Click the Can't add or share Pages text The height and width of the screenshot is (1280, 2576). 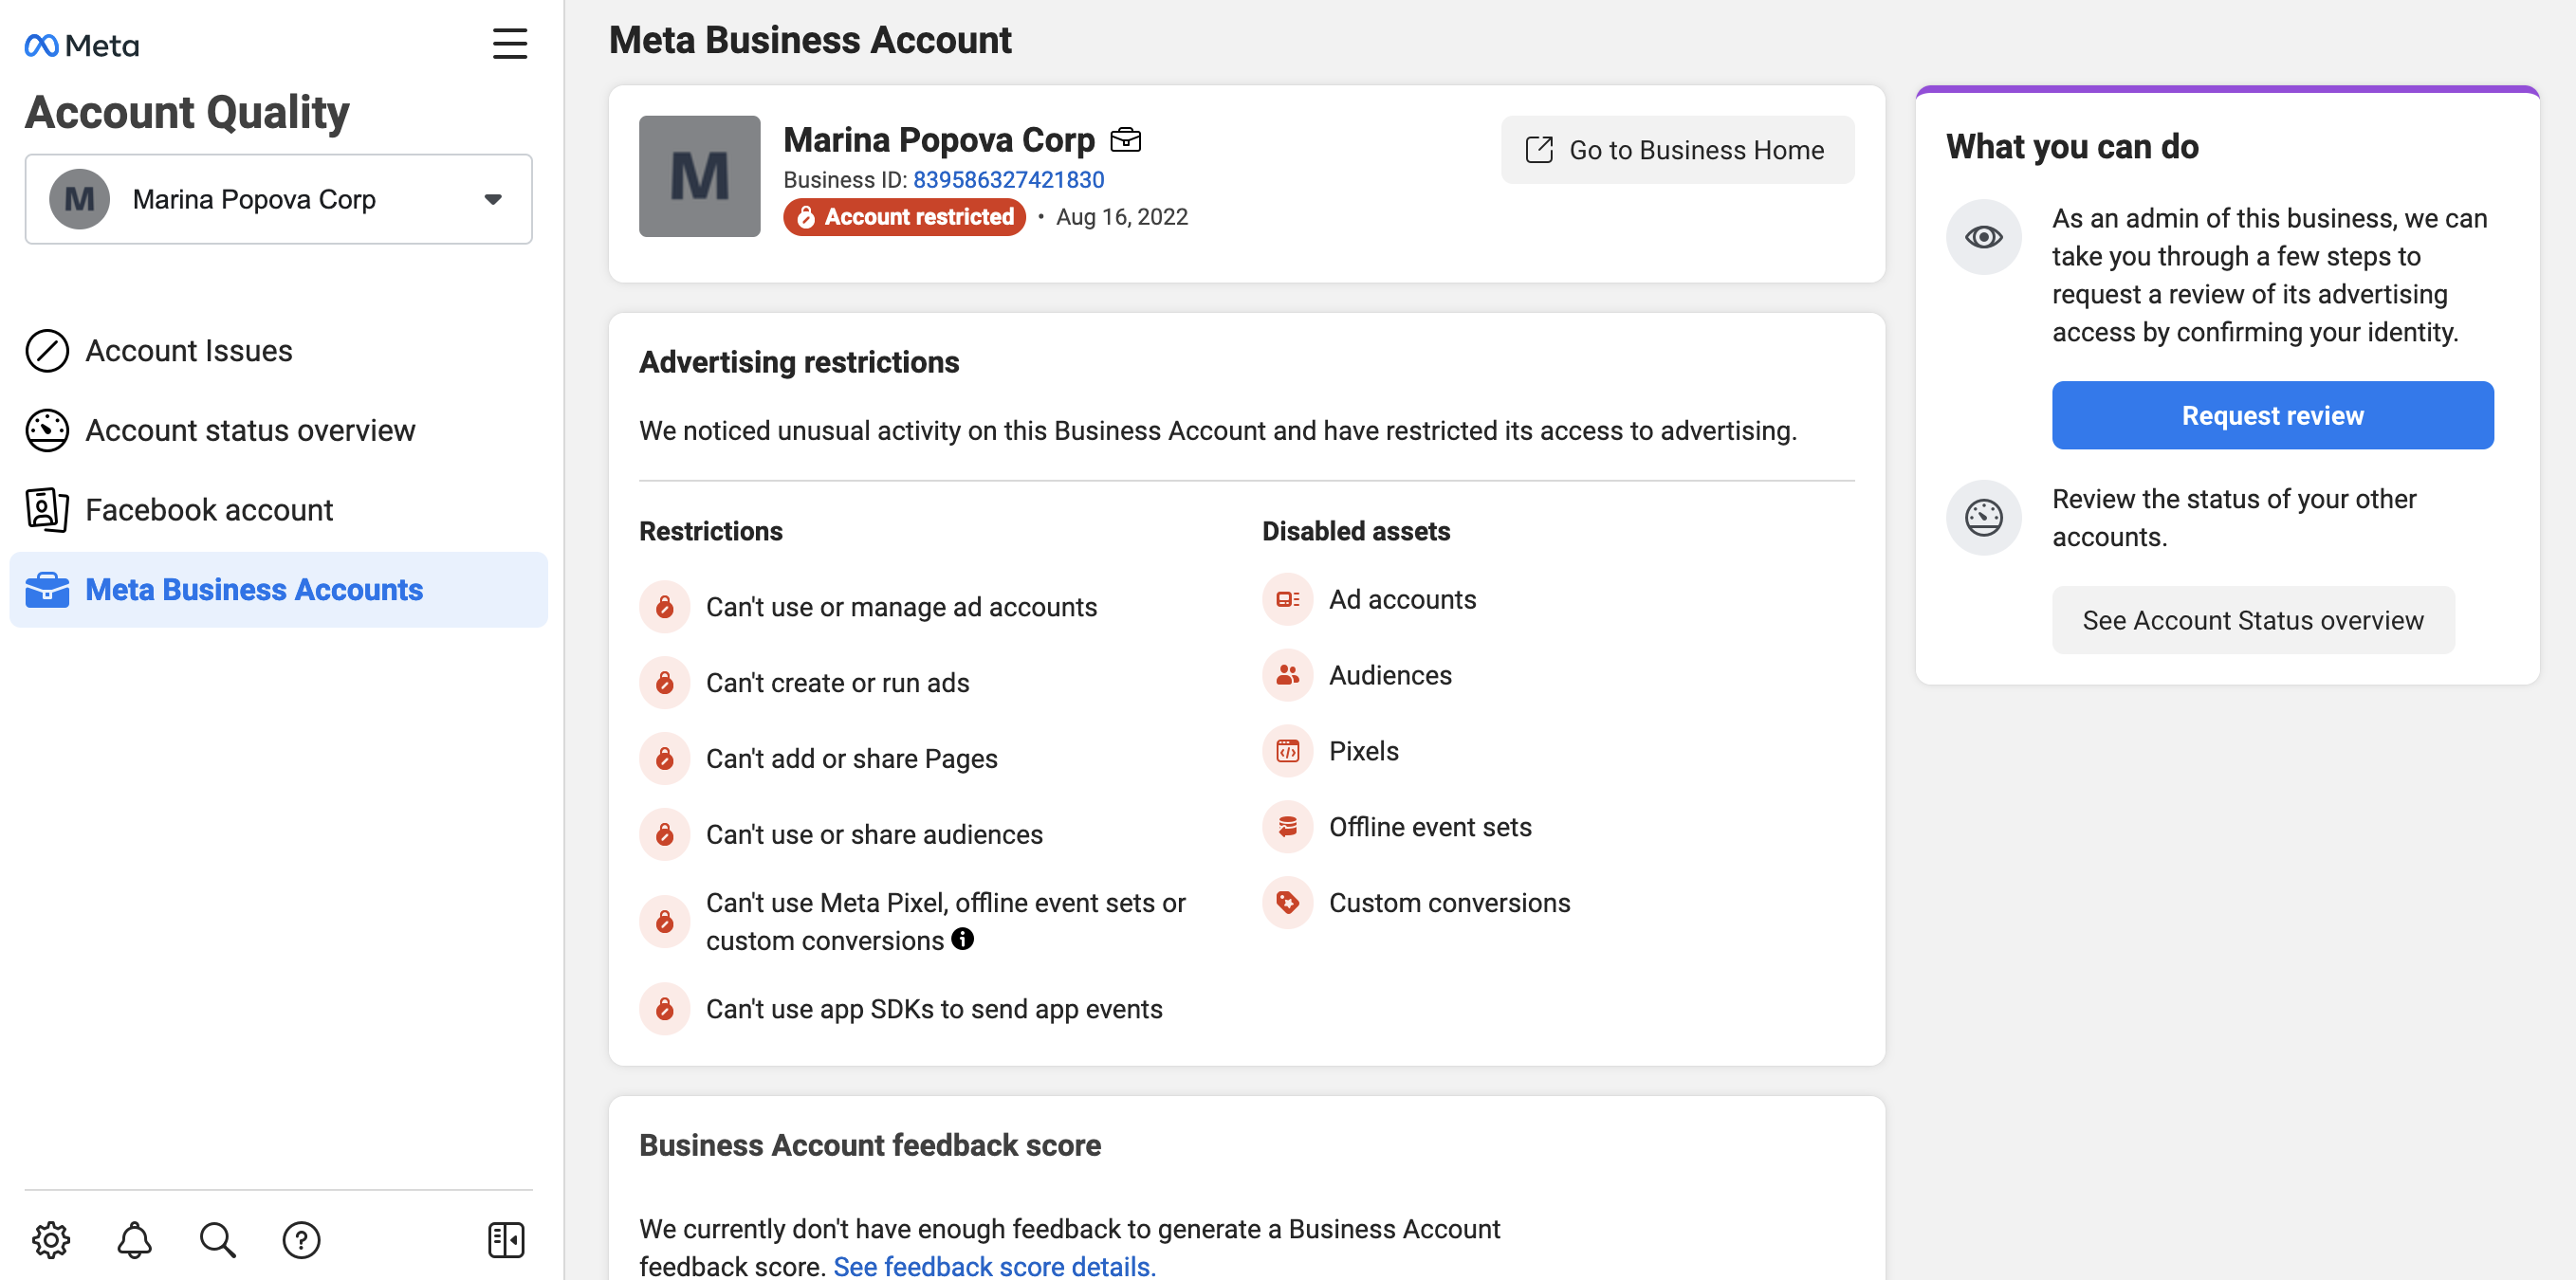click(x=852, y=760)
